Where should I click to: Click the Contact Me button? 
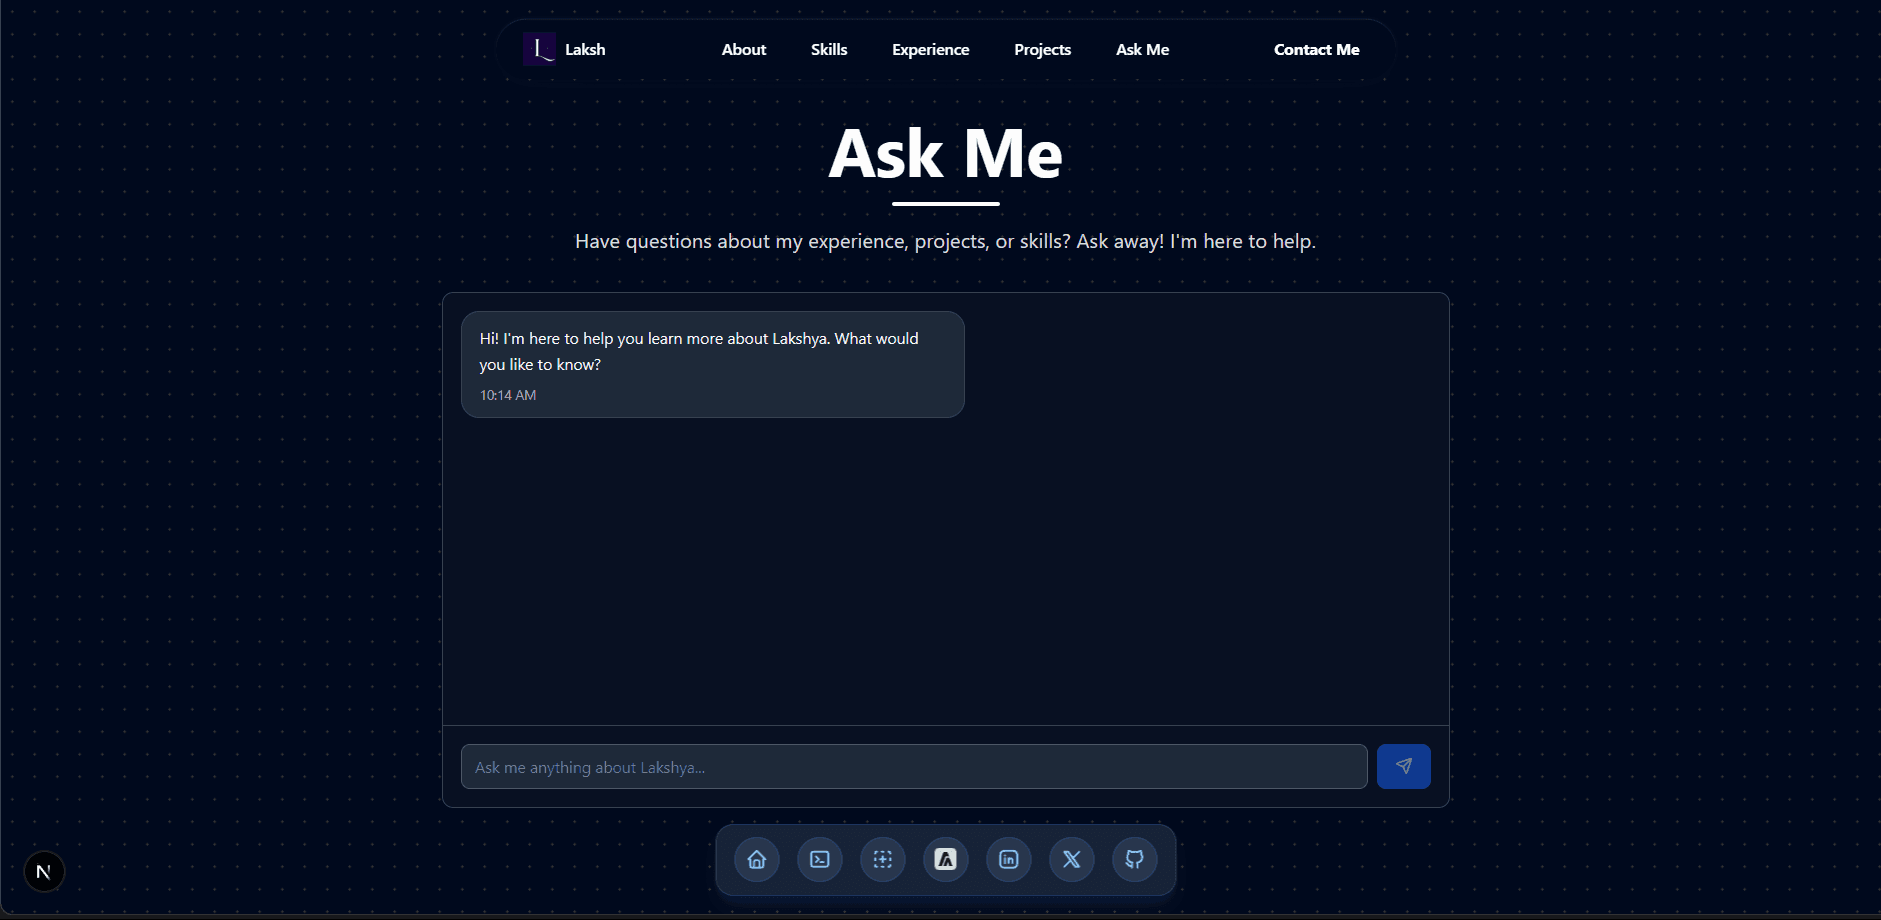click(x=1316, y=50)
